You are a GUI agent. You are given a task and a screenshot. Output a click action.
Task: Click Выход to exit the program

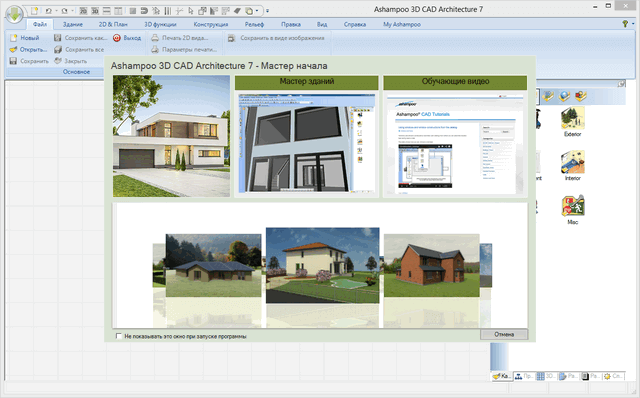(x=127, y=38)
